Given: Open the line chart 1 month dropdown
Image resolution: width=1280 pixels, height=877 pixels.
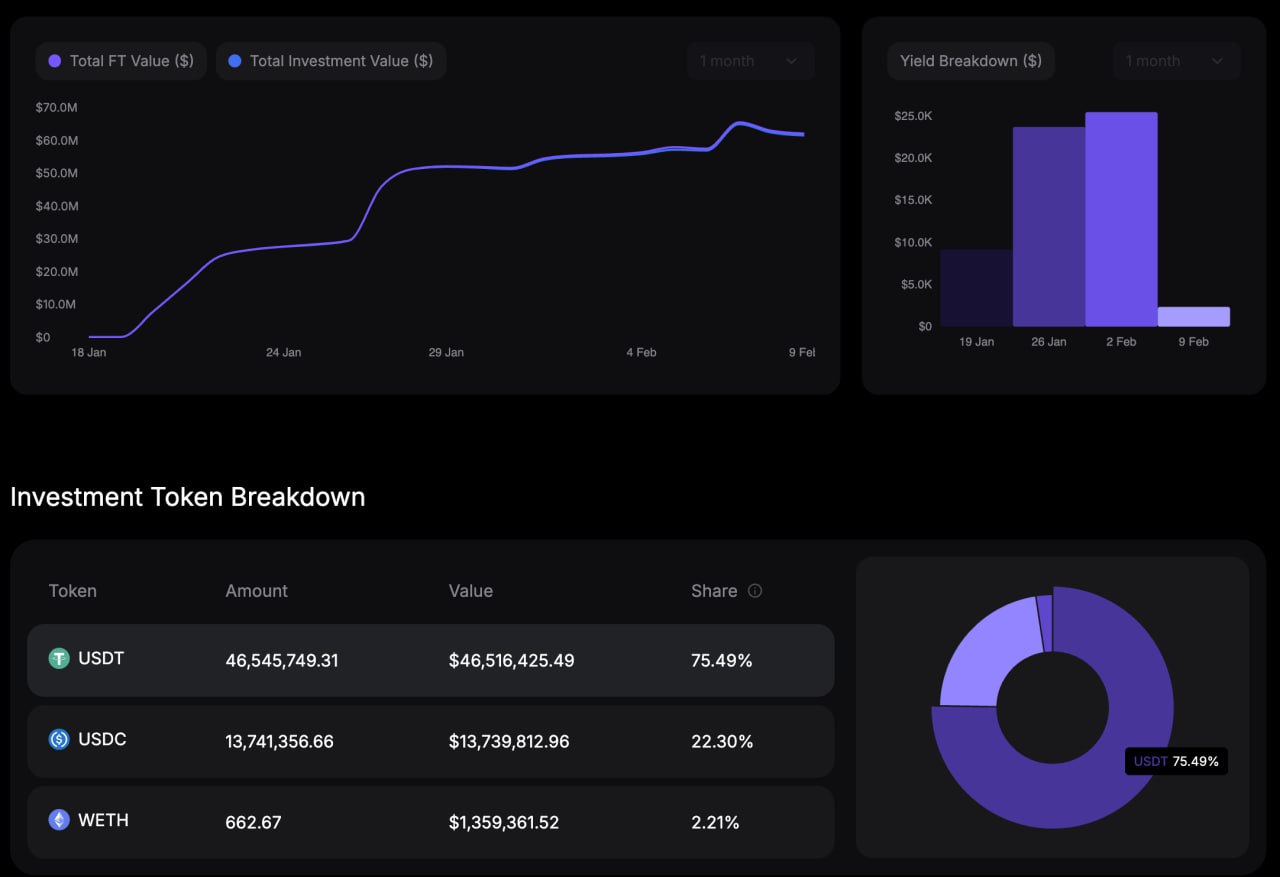Looking at the screenshot, I should (x=750, y=61).
